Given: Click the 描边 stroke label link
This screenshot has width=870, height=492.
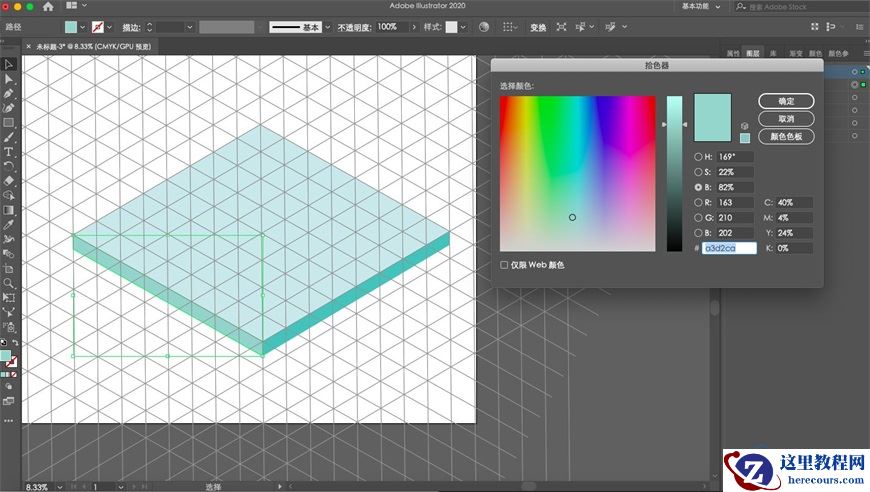Looking at the screenshot, I should (131, 27).
